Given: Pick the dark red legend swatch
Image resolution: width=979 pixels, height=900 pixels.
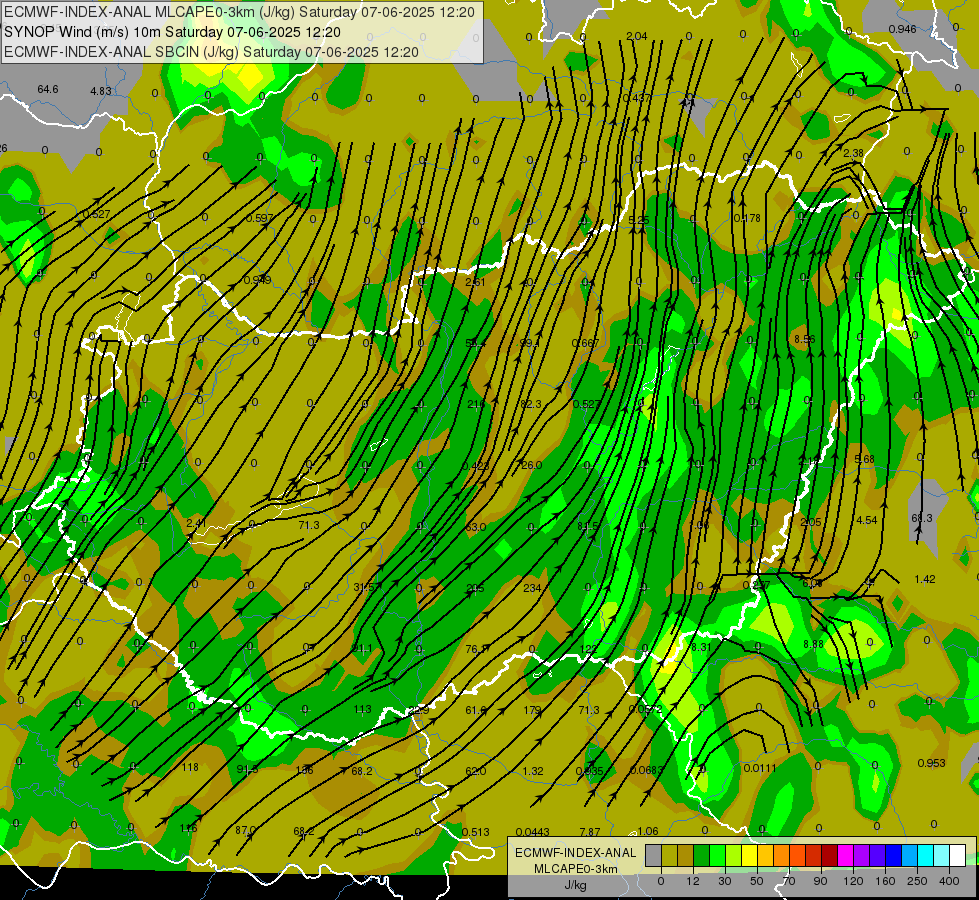Looking at the screenshot, I should 830,855.
